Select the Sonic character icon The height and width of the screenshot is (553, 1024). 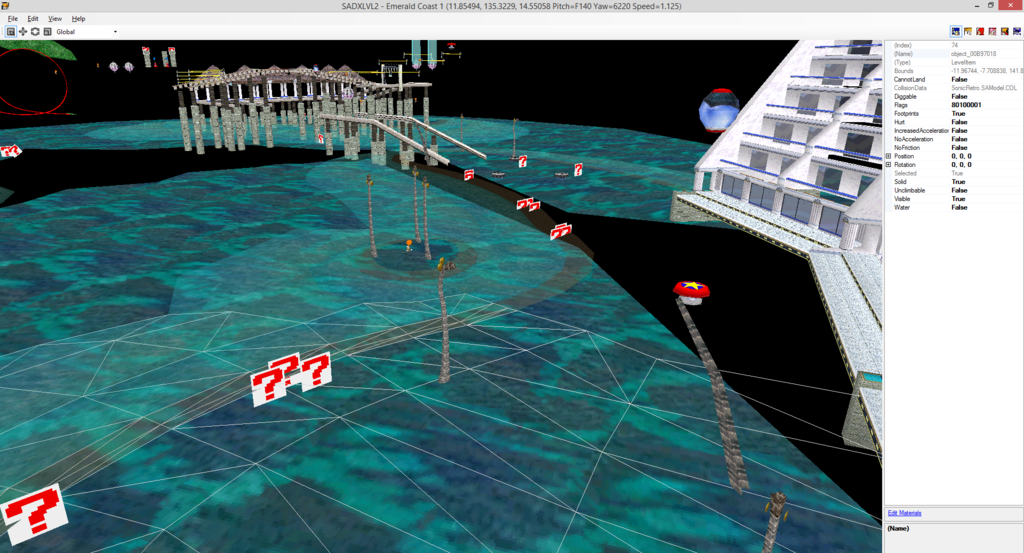click(956, 32)
